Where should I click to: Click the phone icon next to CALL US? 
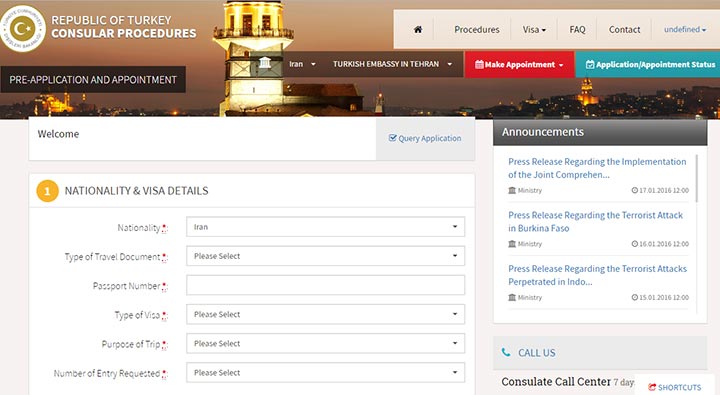(506, 352)
